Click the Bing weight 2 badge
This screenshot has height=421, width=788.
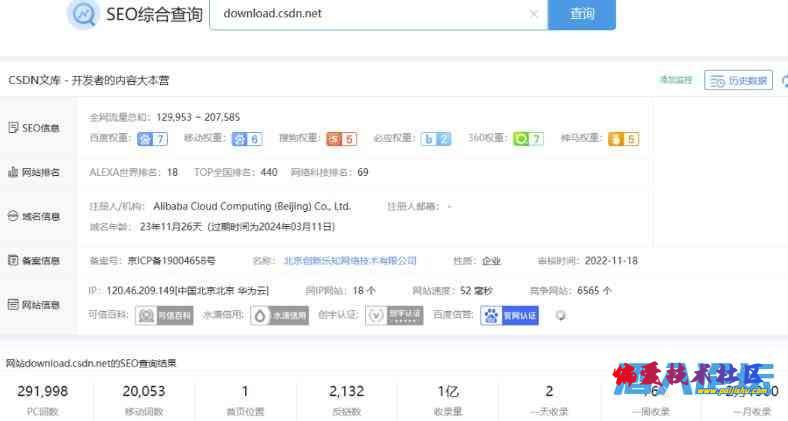(435, 139)
